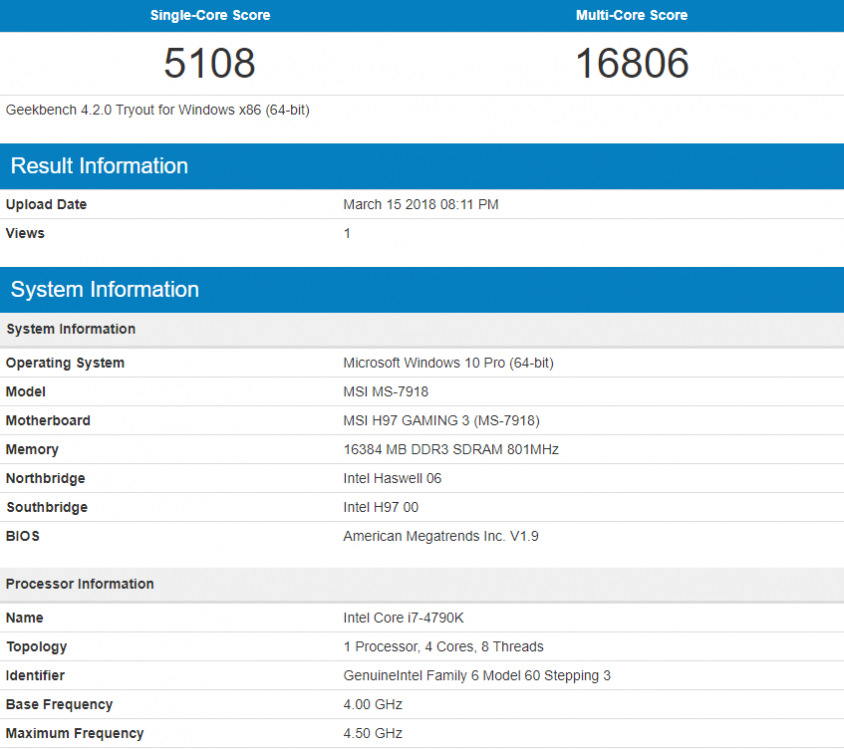Screen dimensions: 844x750
Task: Select American Megatrends Inc. V1.9 value
Action: [x=441, y=536]
